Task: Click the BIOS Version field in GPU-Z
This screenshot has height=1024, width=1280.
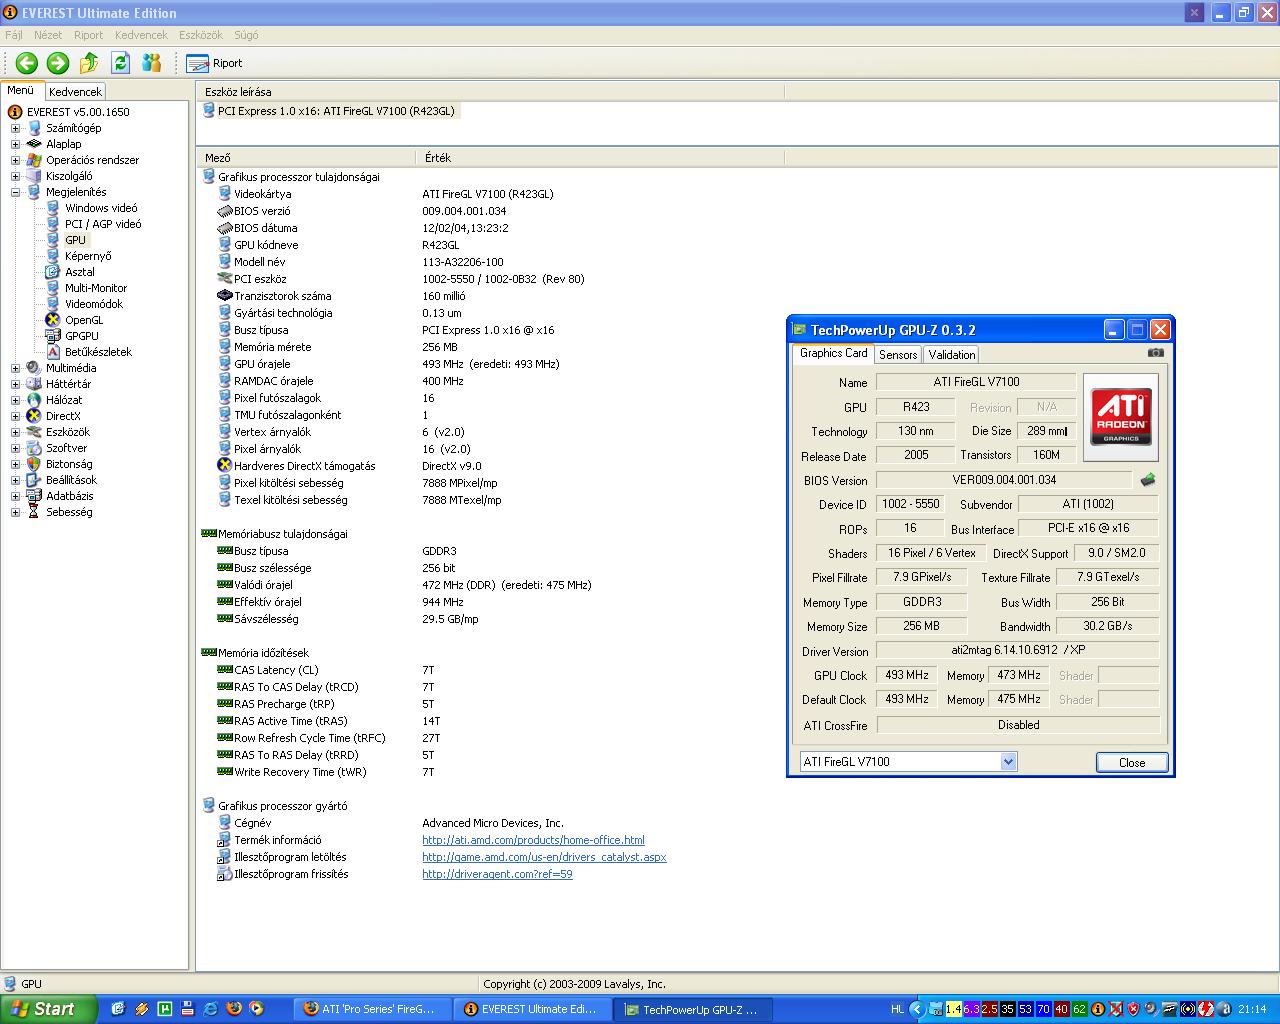Action: pos(1003,480)
